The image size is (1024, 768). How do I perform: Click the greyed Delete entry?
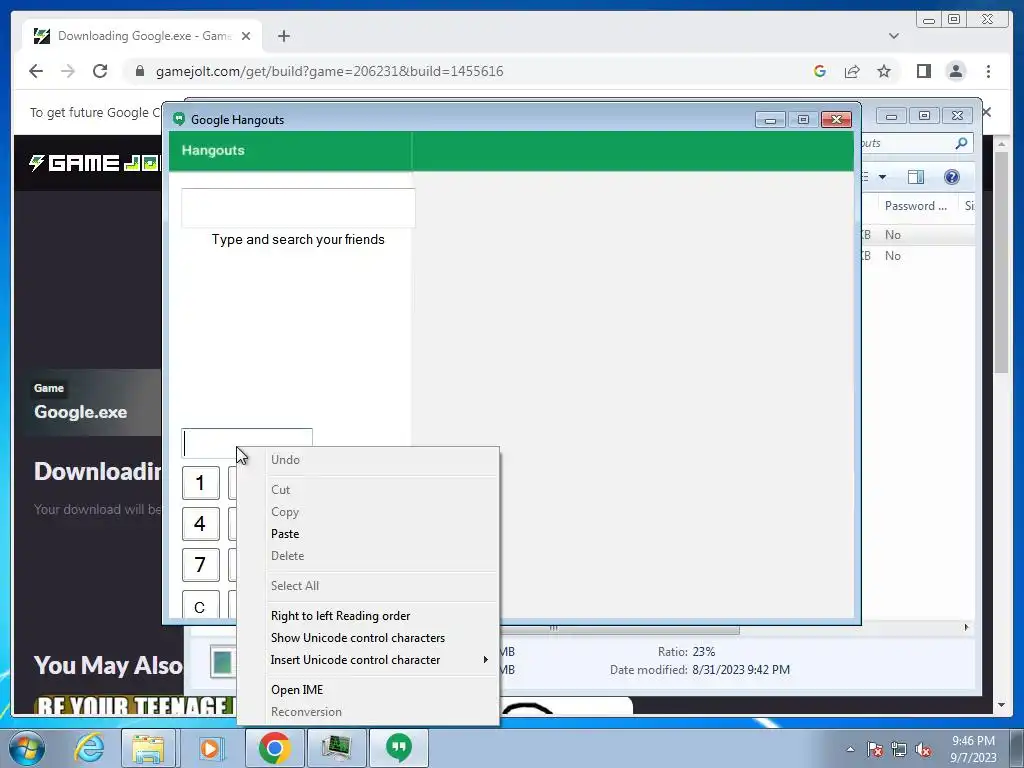click(287, 556)
